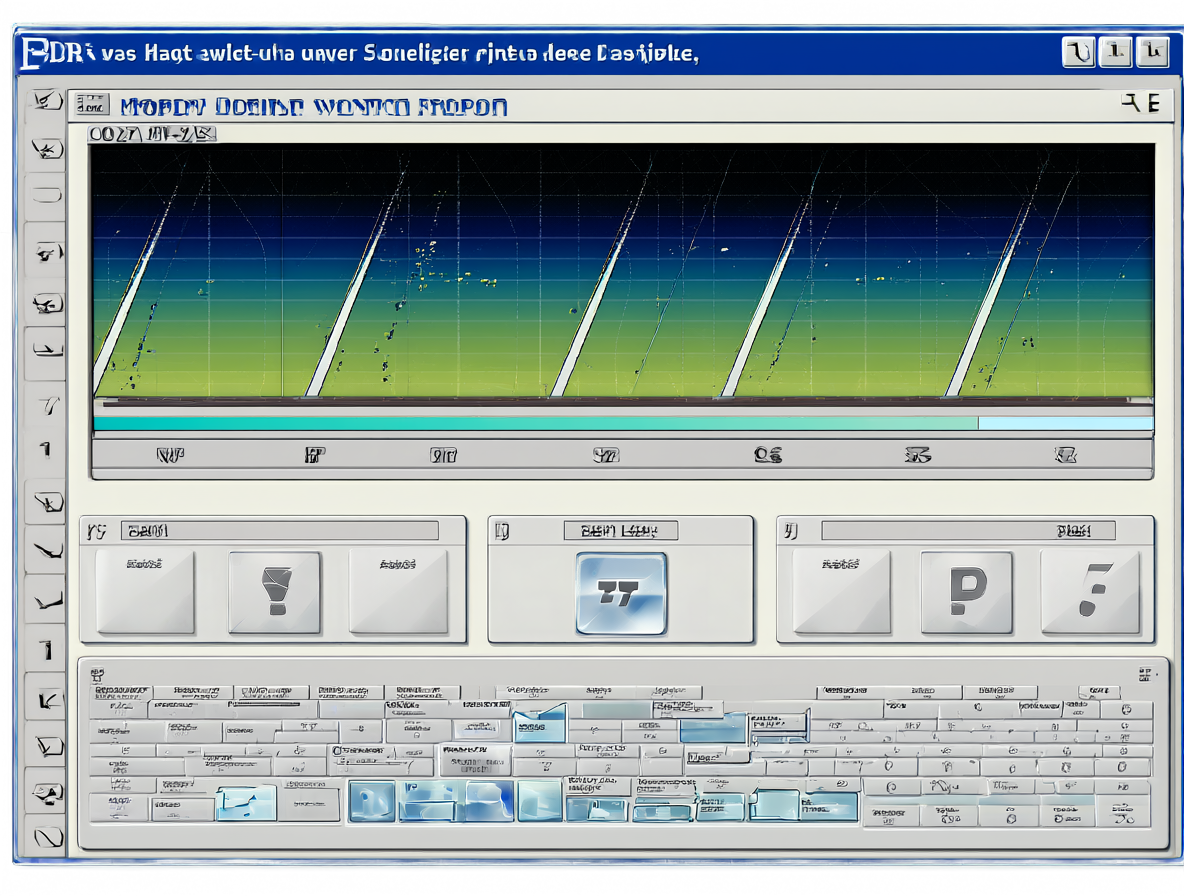Click the upper 1-shaped icon in the left sidebar
The width and height of the screenshot is (1184, 896).
(x=46, y=450)
